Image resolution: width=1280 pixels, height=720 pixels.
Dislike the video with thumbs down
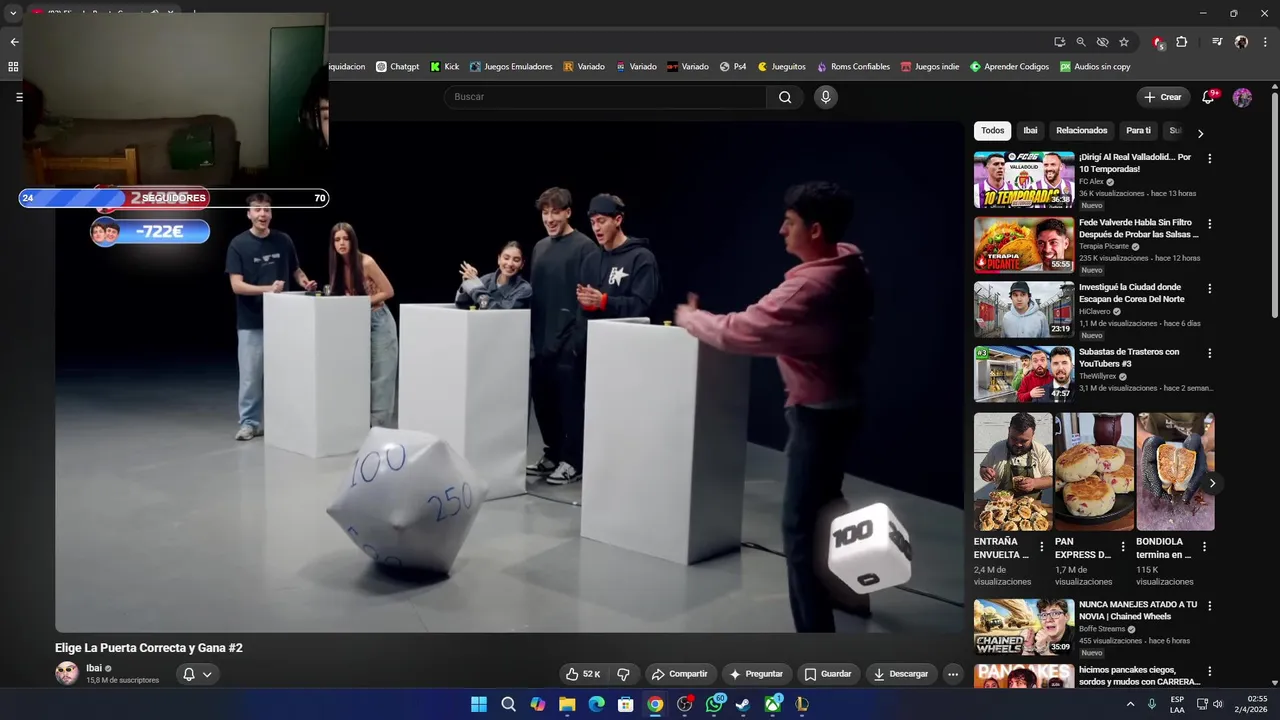click(x=623, y=674)
